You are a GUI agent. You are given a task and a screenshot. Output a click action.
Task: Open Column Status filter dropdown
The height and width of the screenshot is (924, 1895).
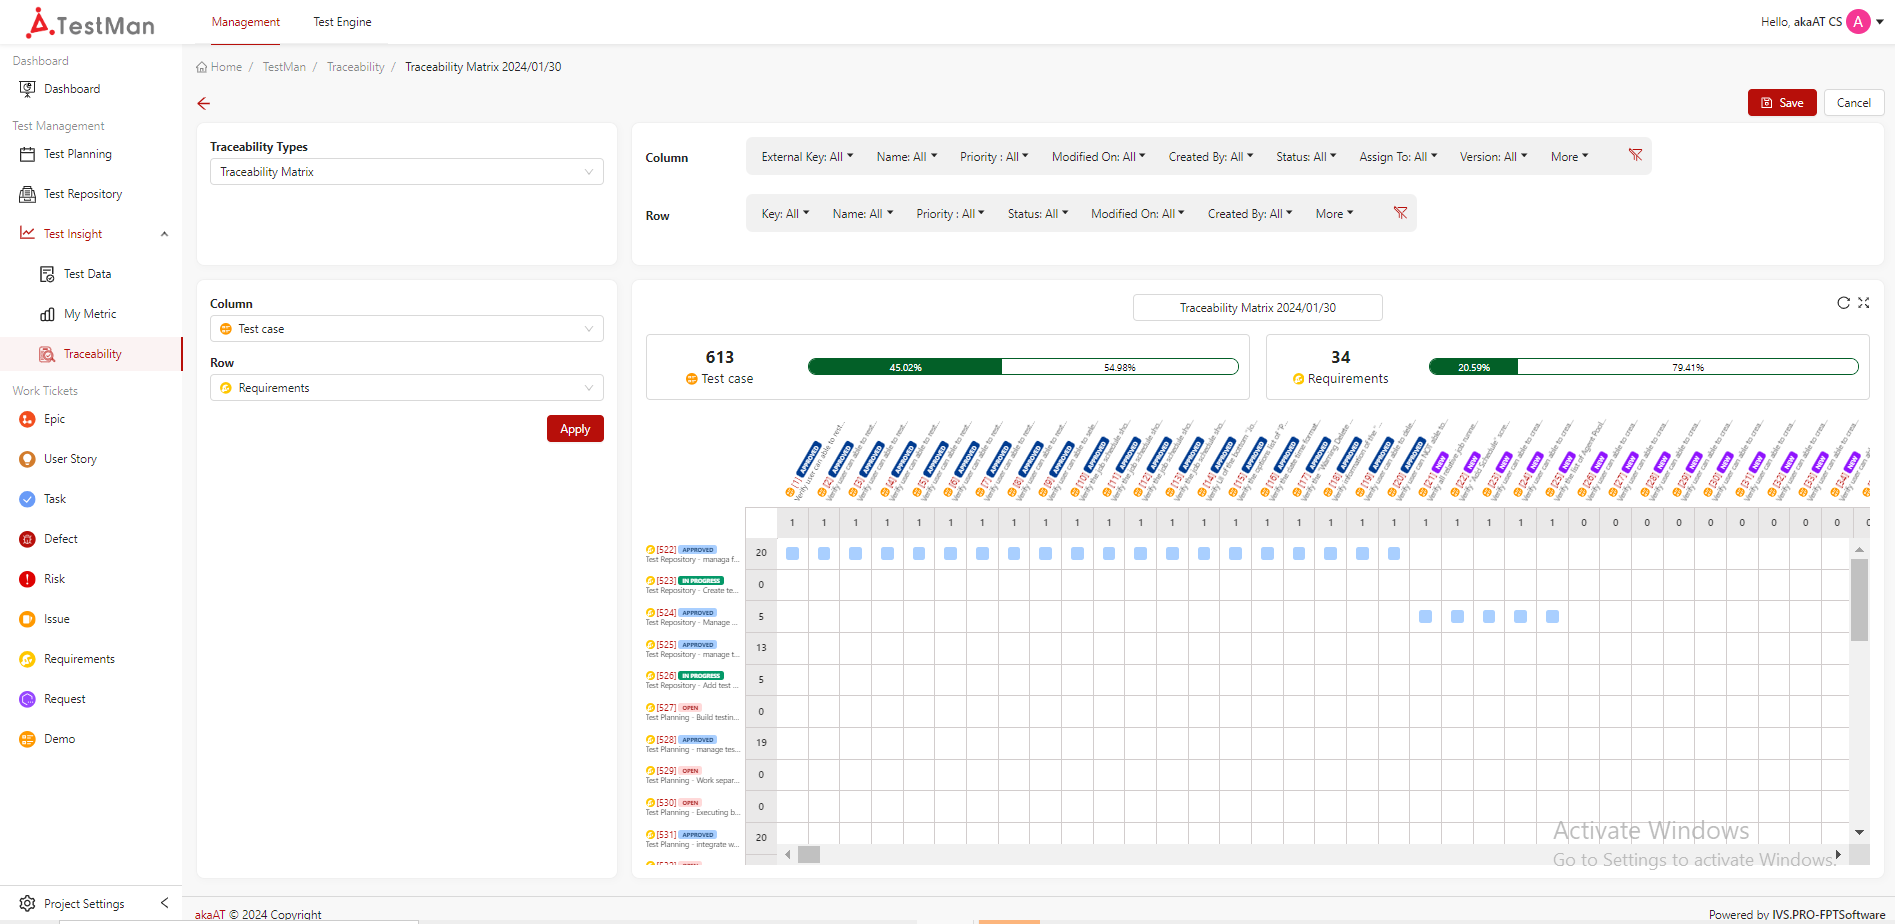pos(1306,157)
